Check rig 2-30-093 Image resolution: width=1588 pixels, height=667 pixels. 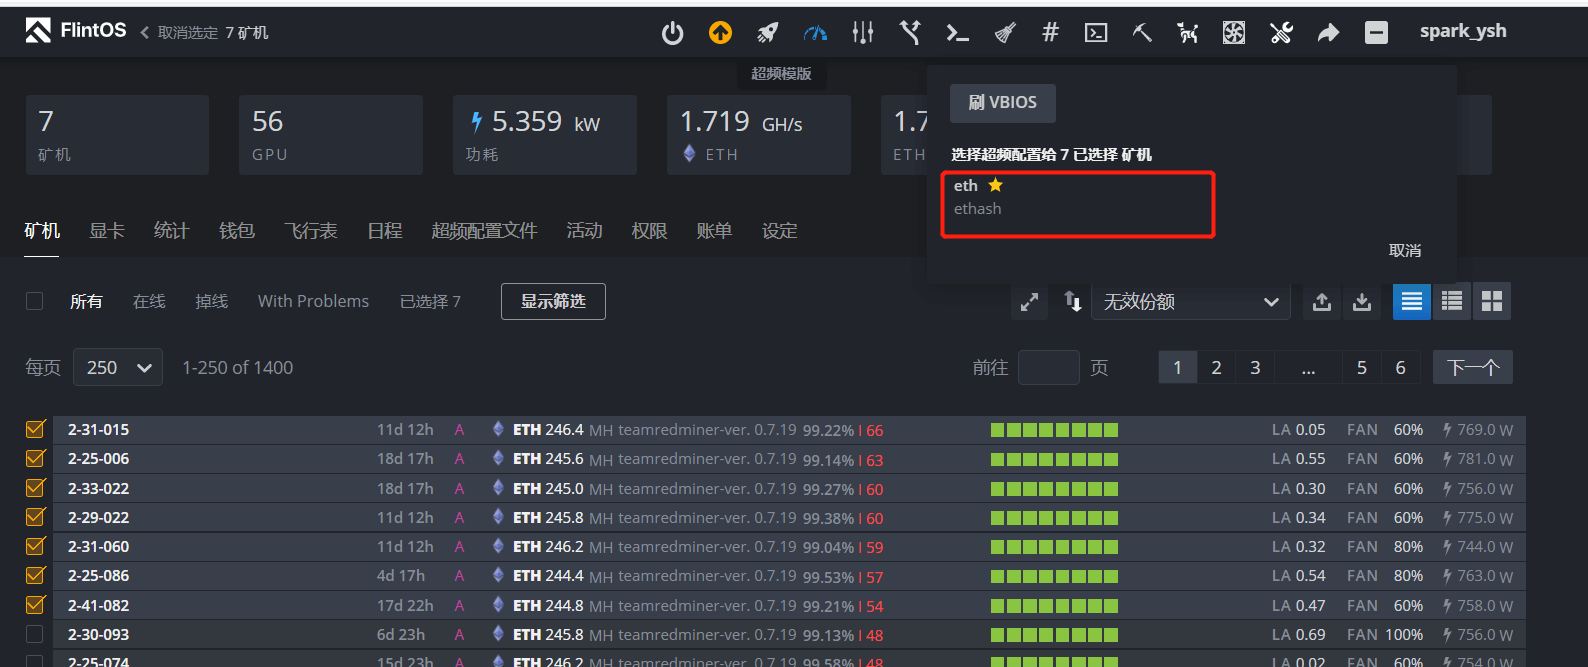click(35, 634)
